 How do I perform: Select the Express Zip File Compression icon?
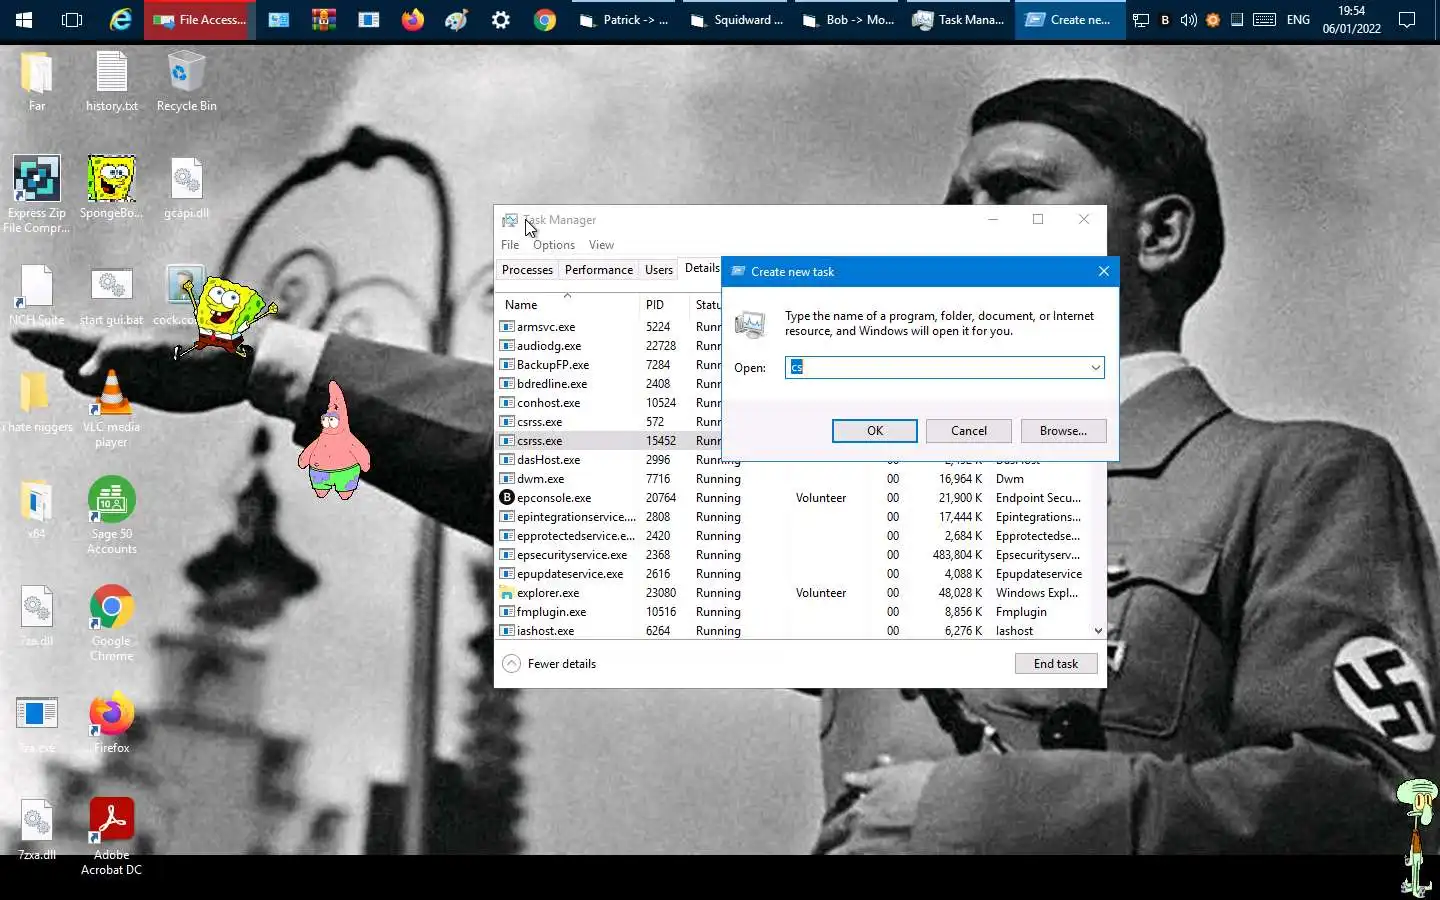point(37,195)
